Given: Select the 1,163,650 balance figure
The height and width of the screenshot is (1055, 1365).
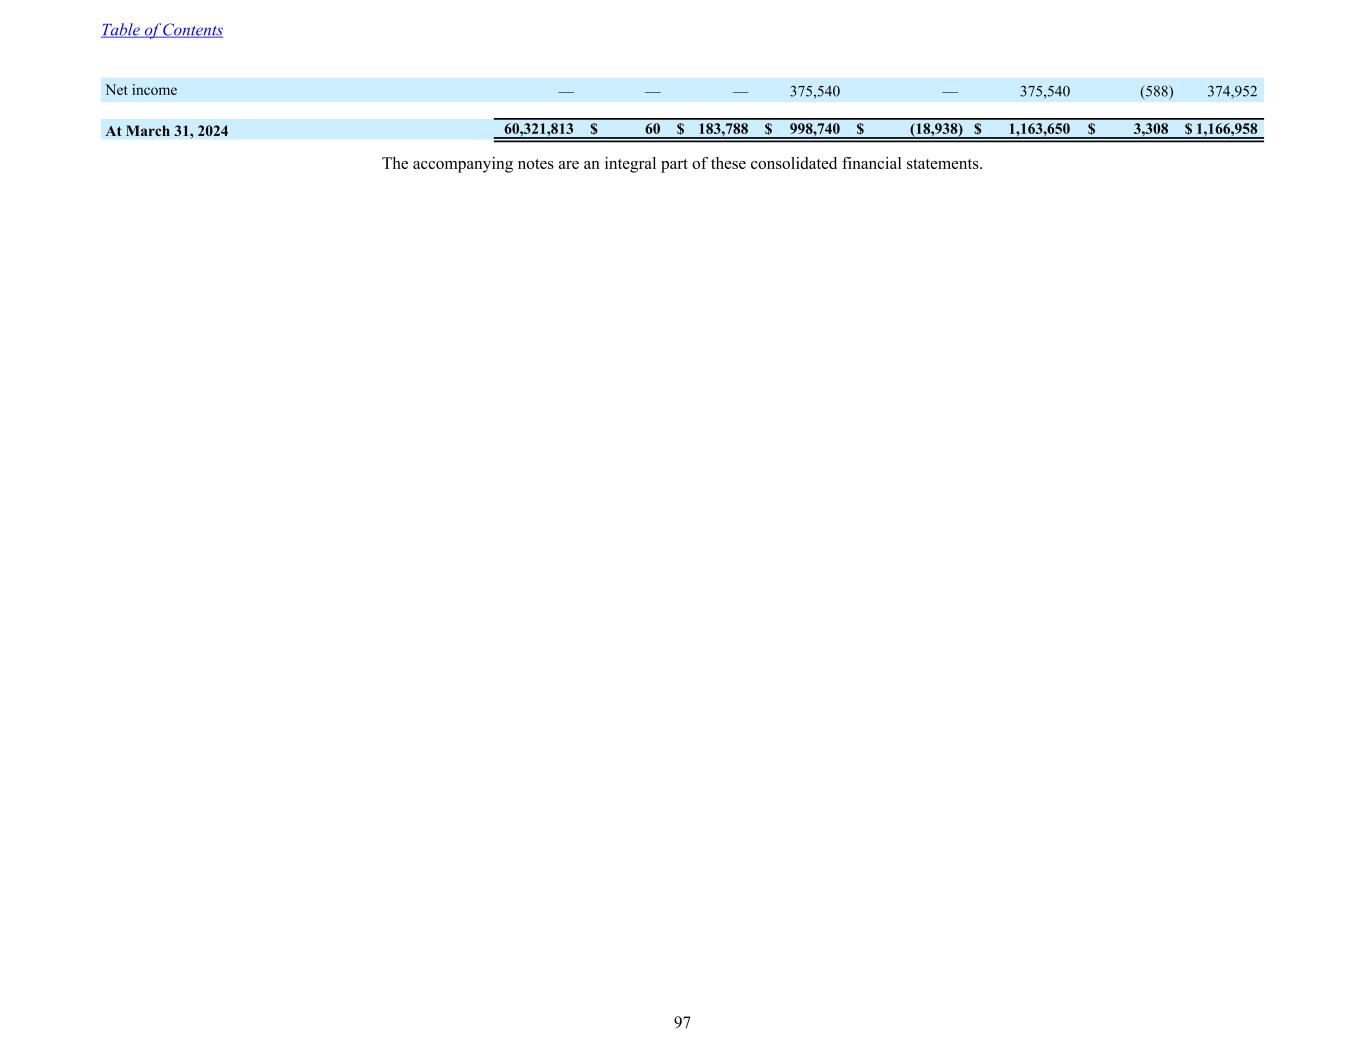Looking at the screenshot, I should (1038, 129).
